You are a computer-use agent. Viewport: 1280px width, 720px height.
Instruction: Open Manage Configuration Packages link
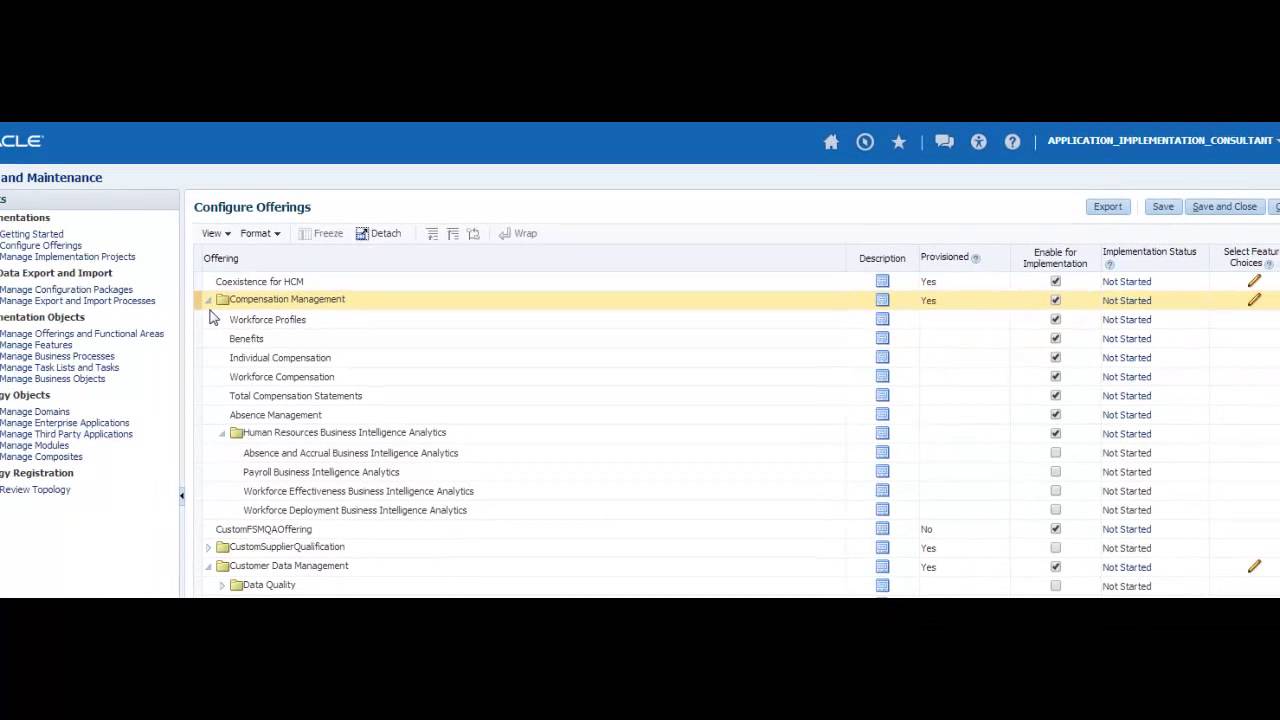66,290
